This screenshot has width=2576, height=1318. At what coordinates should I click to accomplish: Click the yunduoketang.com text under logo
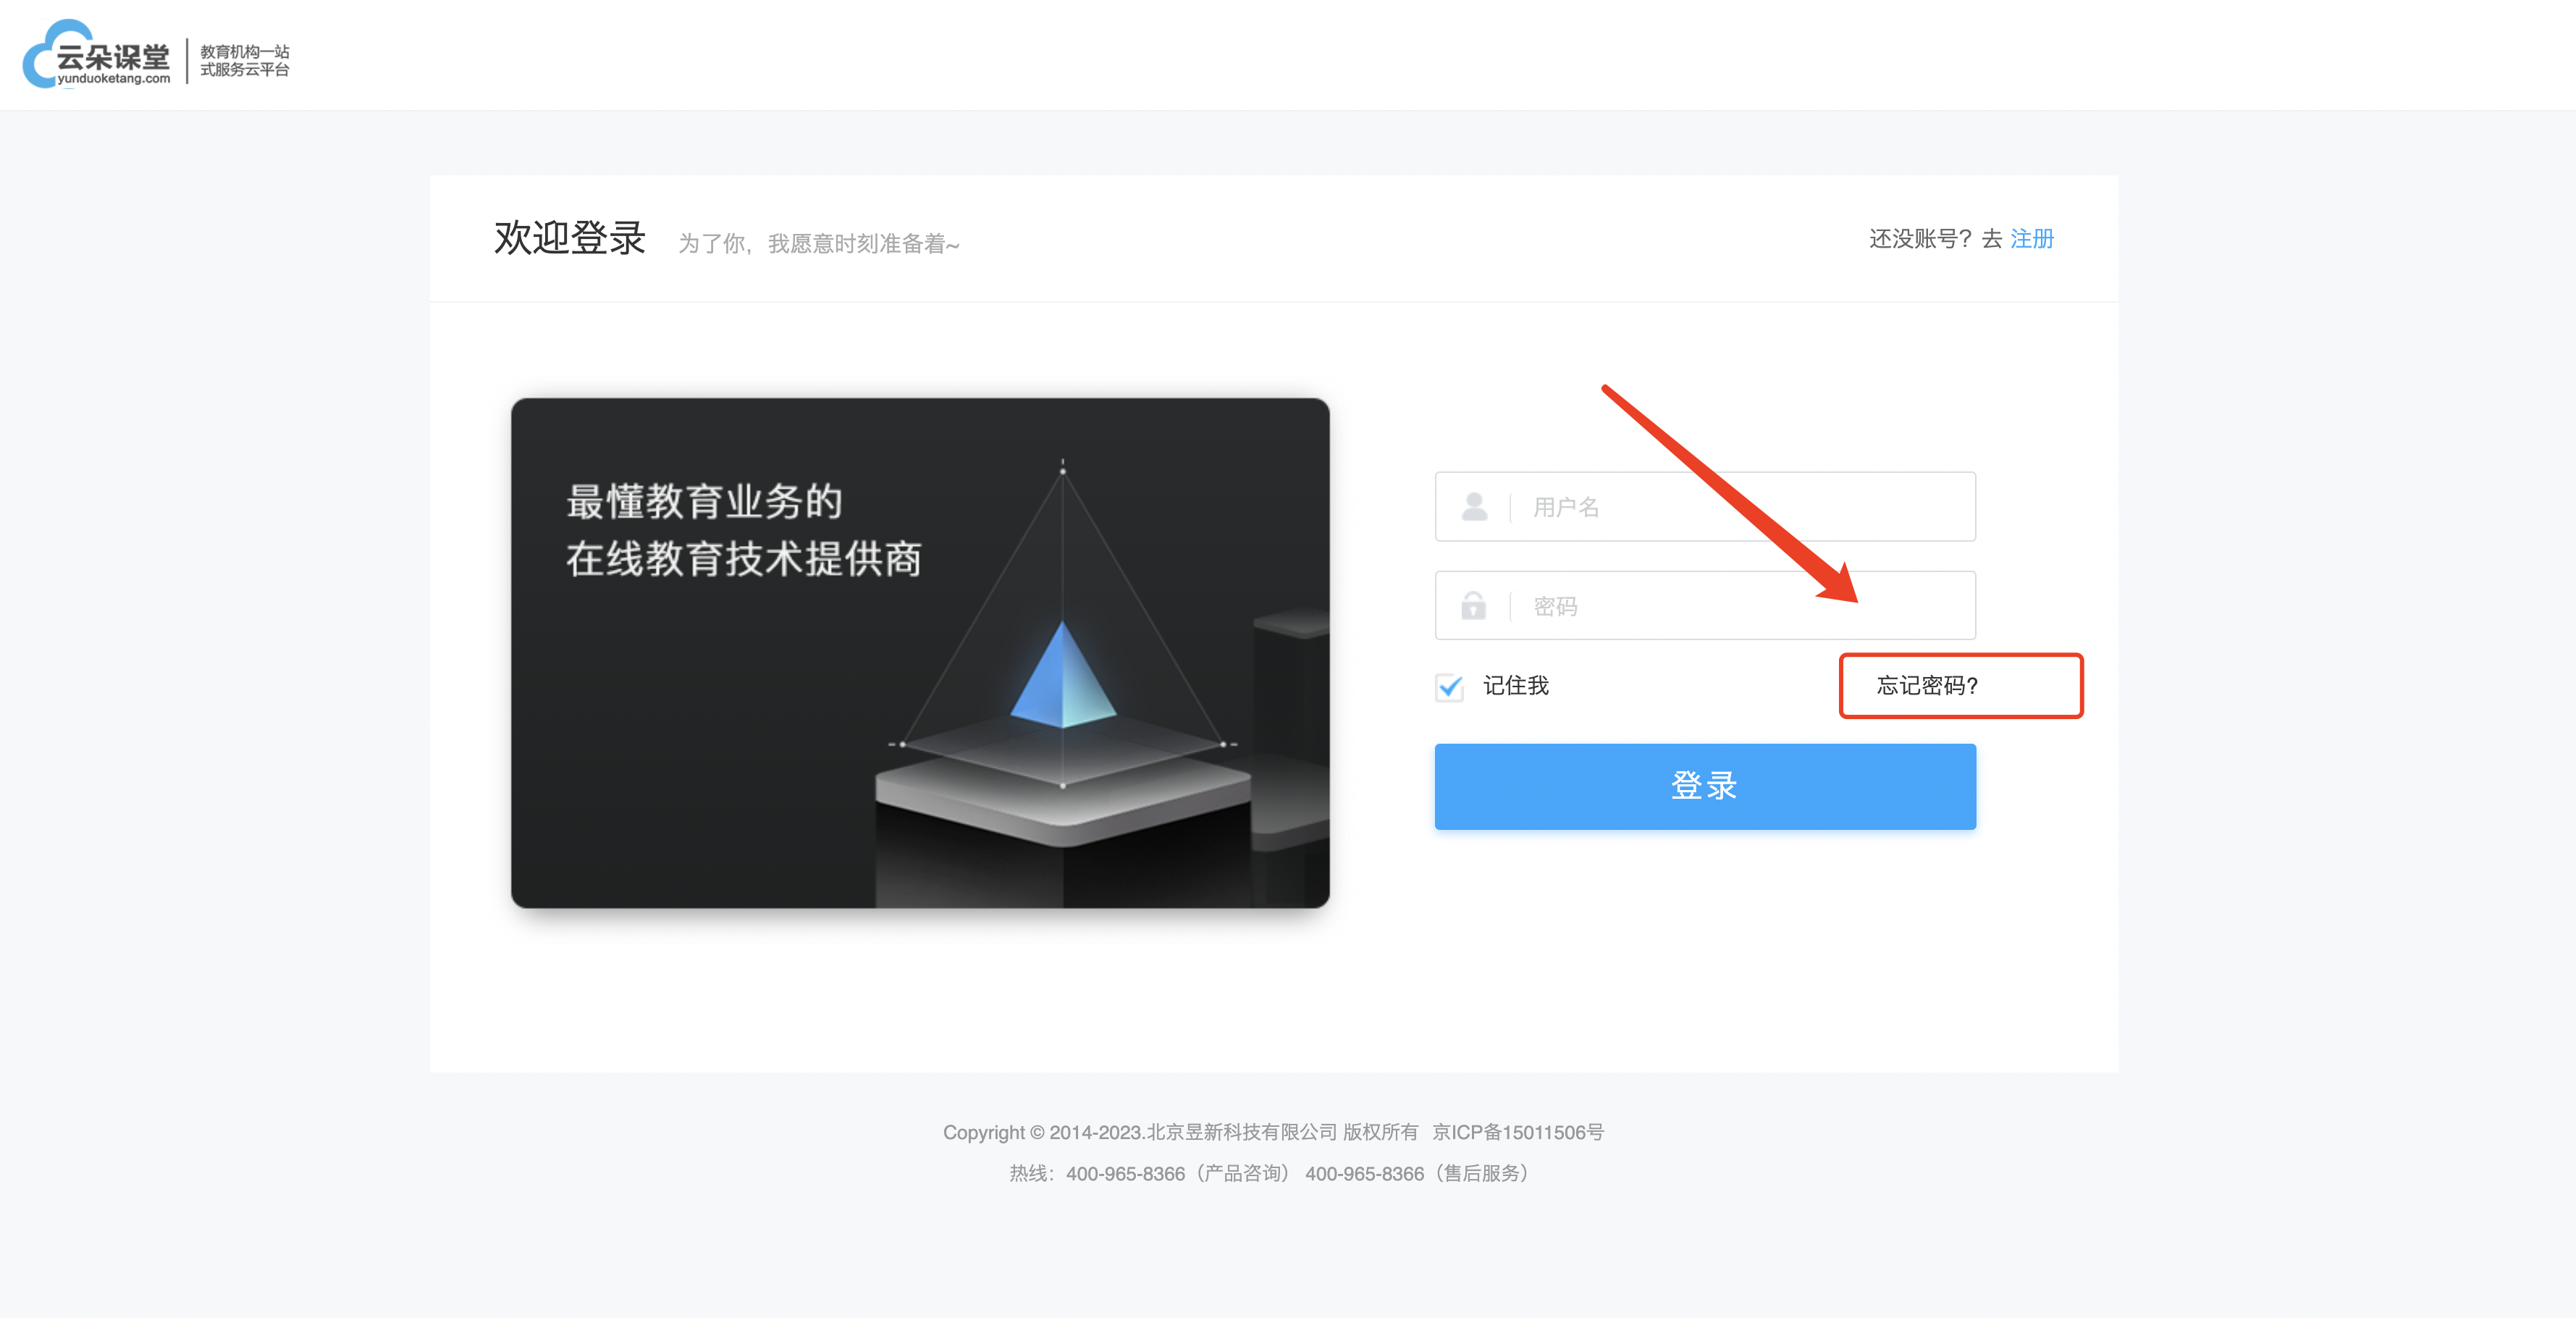(114, 78)
